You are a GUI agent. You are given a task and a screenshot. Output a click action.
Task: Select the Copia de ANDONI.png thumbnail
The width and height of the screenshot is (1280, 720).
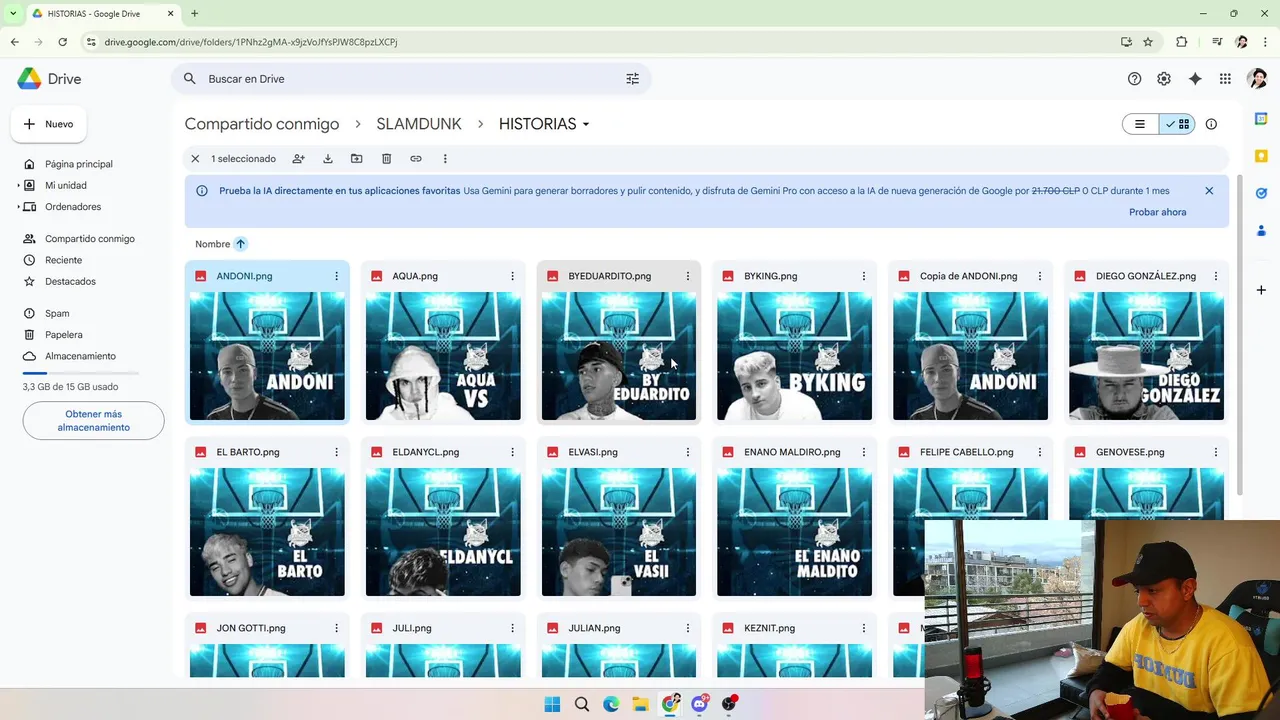pyautogui.click(x=970, y=356)
